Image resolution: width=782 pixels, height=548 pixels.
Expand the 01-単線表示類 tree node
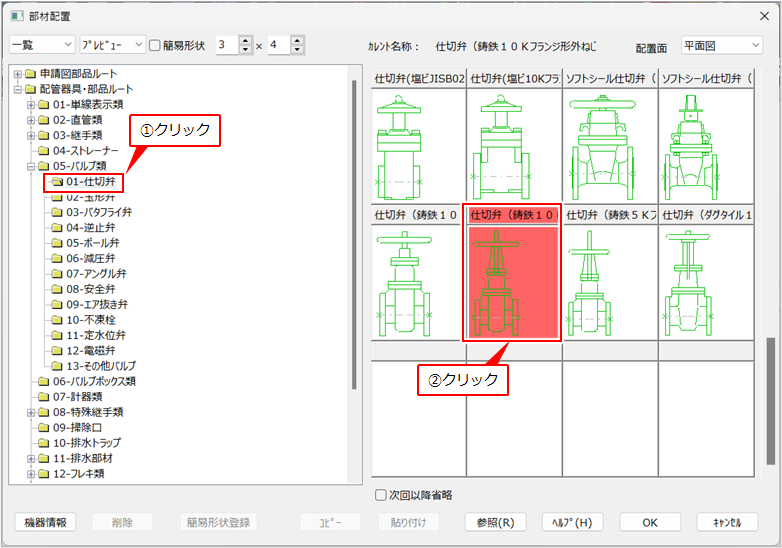(x=30, y=105)
